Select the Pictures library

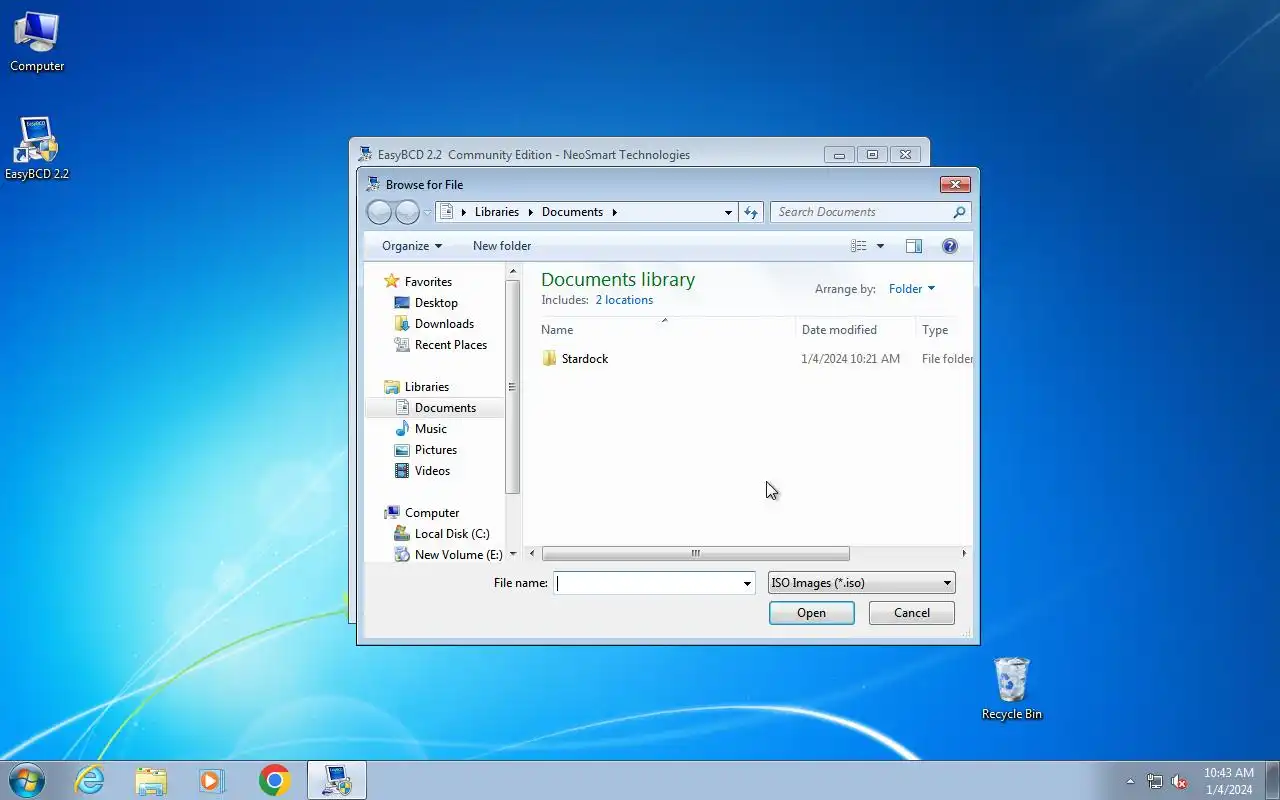pos(435,450)
